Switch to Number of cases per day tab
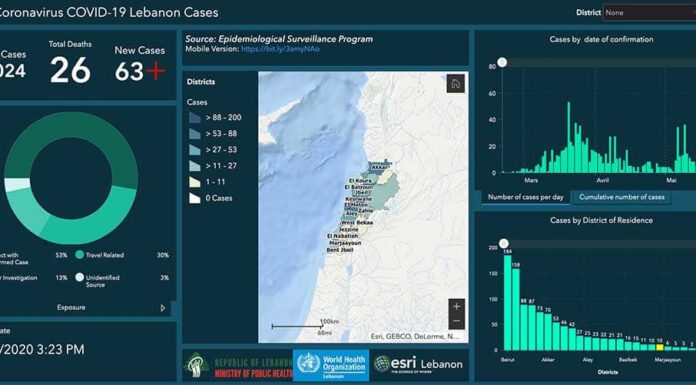The image size is (696, 385). [x=526, y=197]
